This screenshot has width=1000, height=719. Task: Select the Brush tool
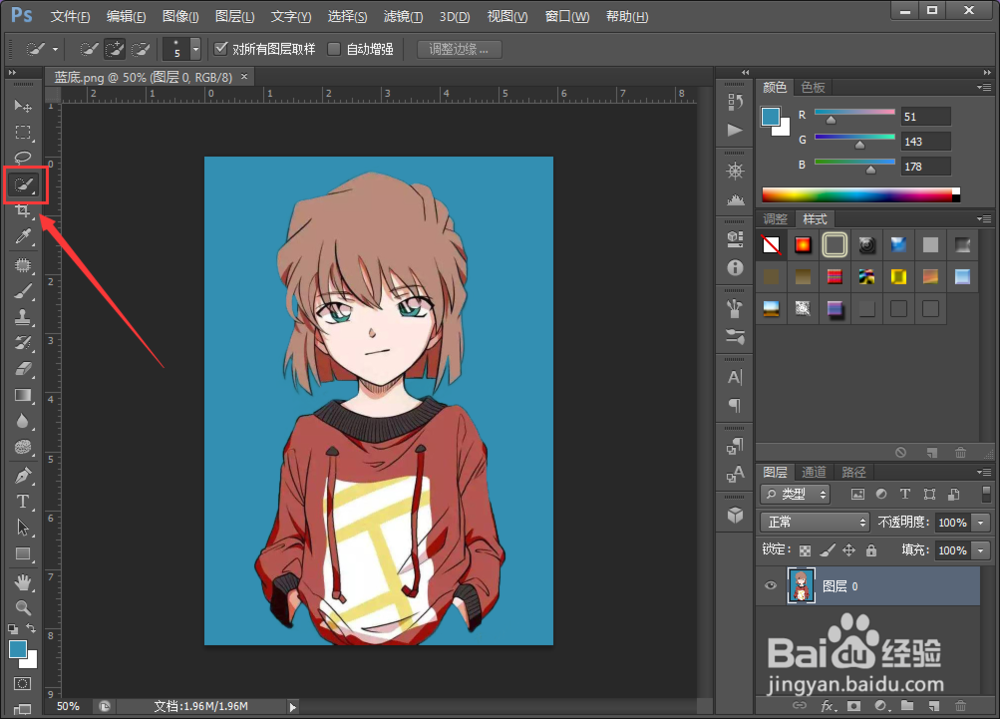tap(23, 292)
